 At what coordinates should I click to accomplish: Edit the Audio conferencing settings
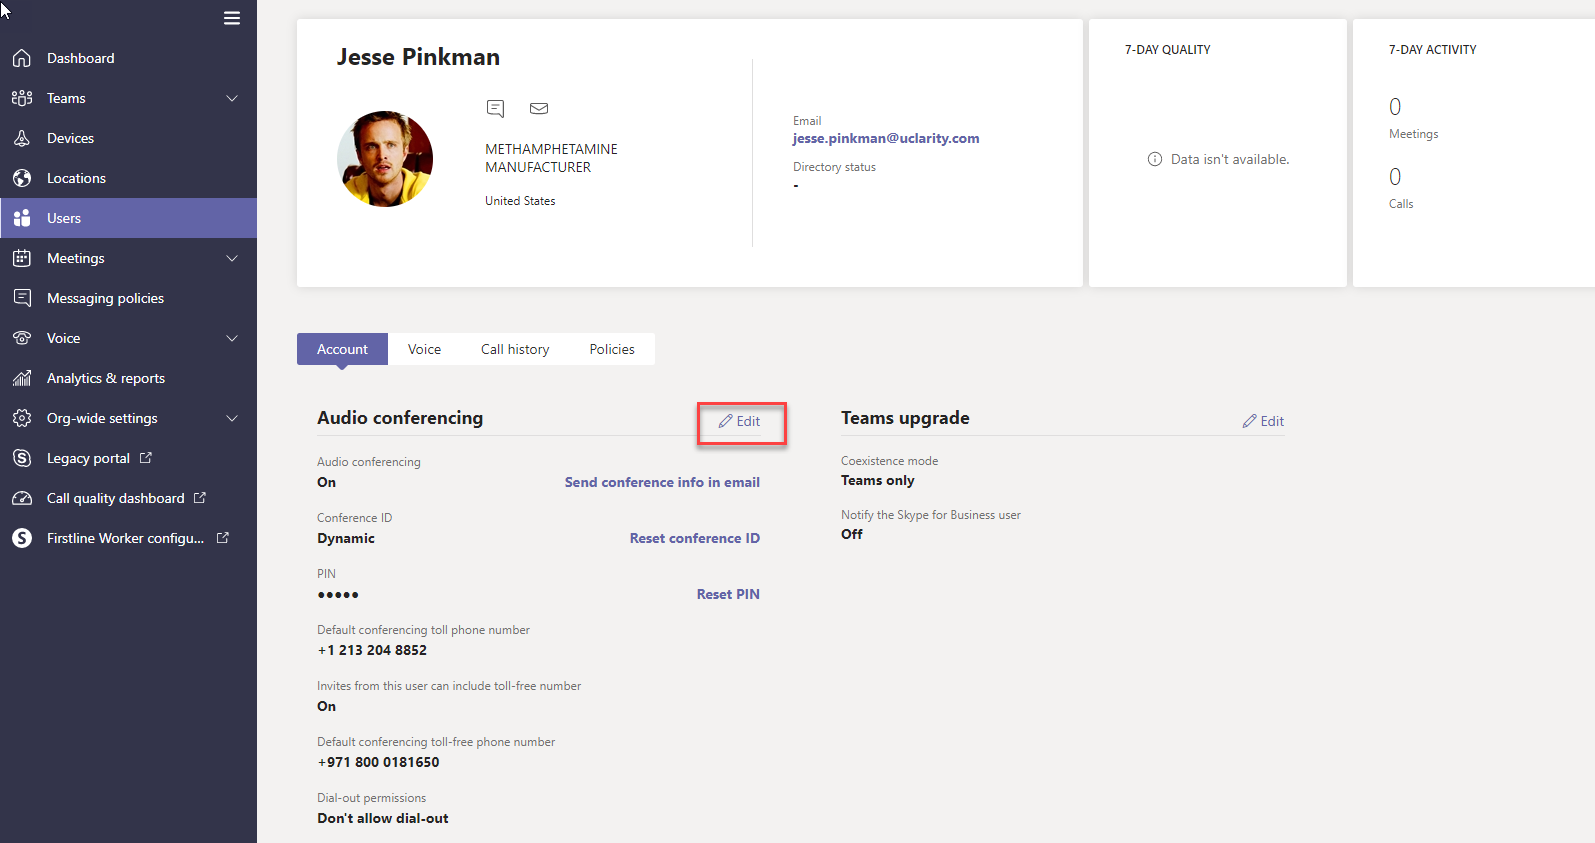point(740,421)
